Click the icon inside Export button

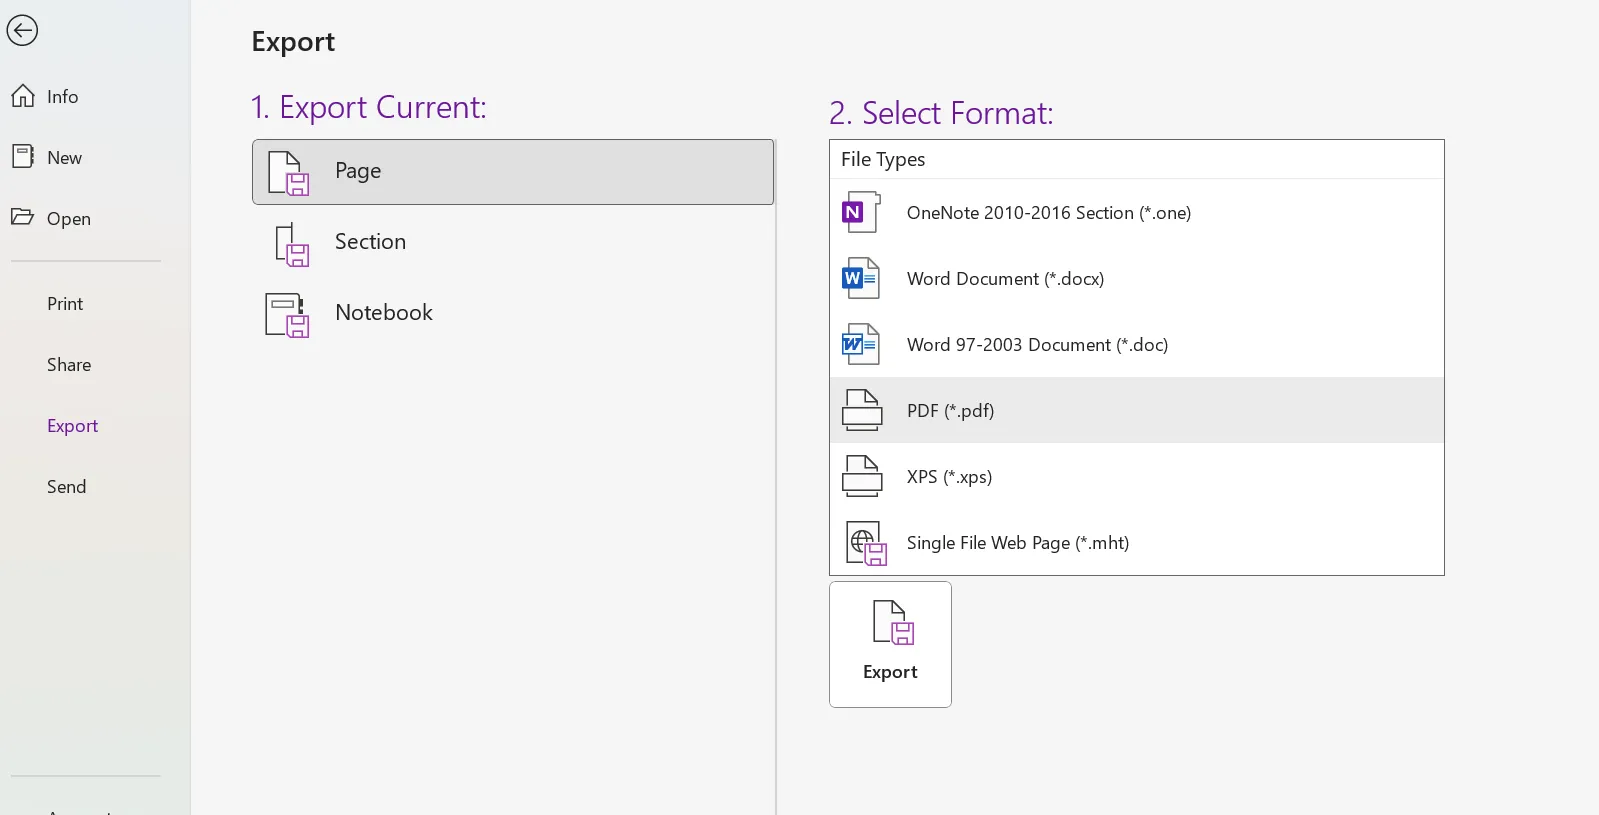coord(893,623)
